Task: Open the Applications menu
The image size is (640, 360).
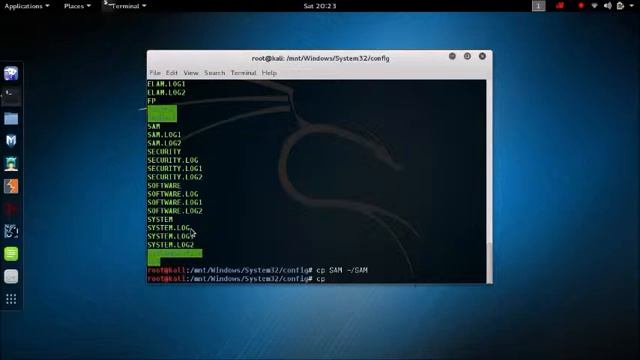Action: [x=27, y=6]
